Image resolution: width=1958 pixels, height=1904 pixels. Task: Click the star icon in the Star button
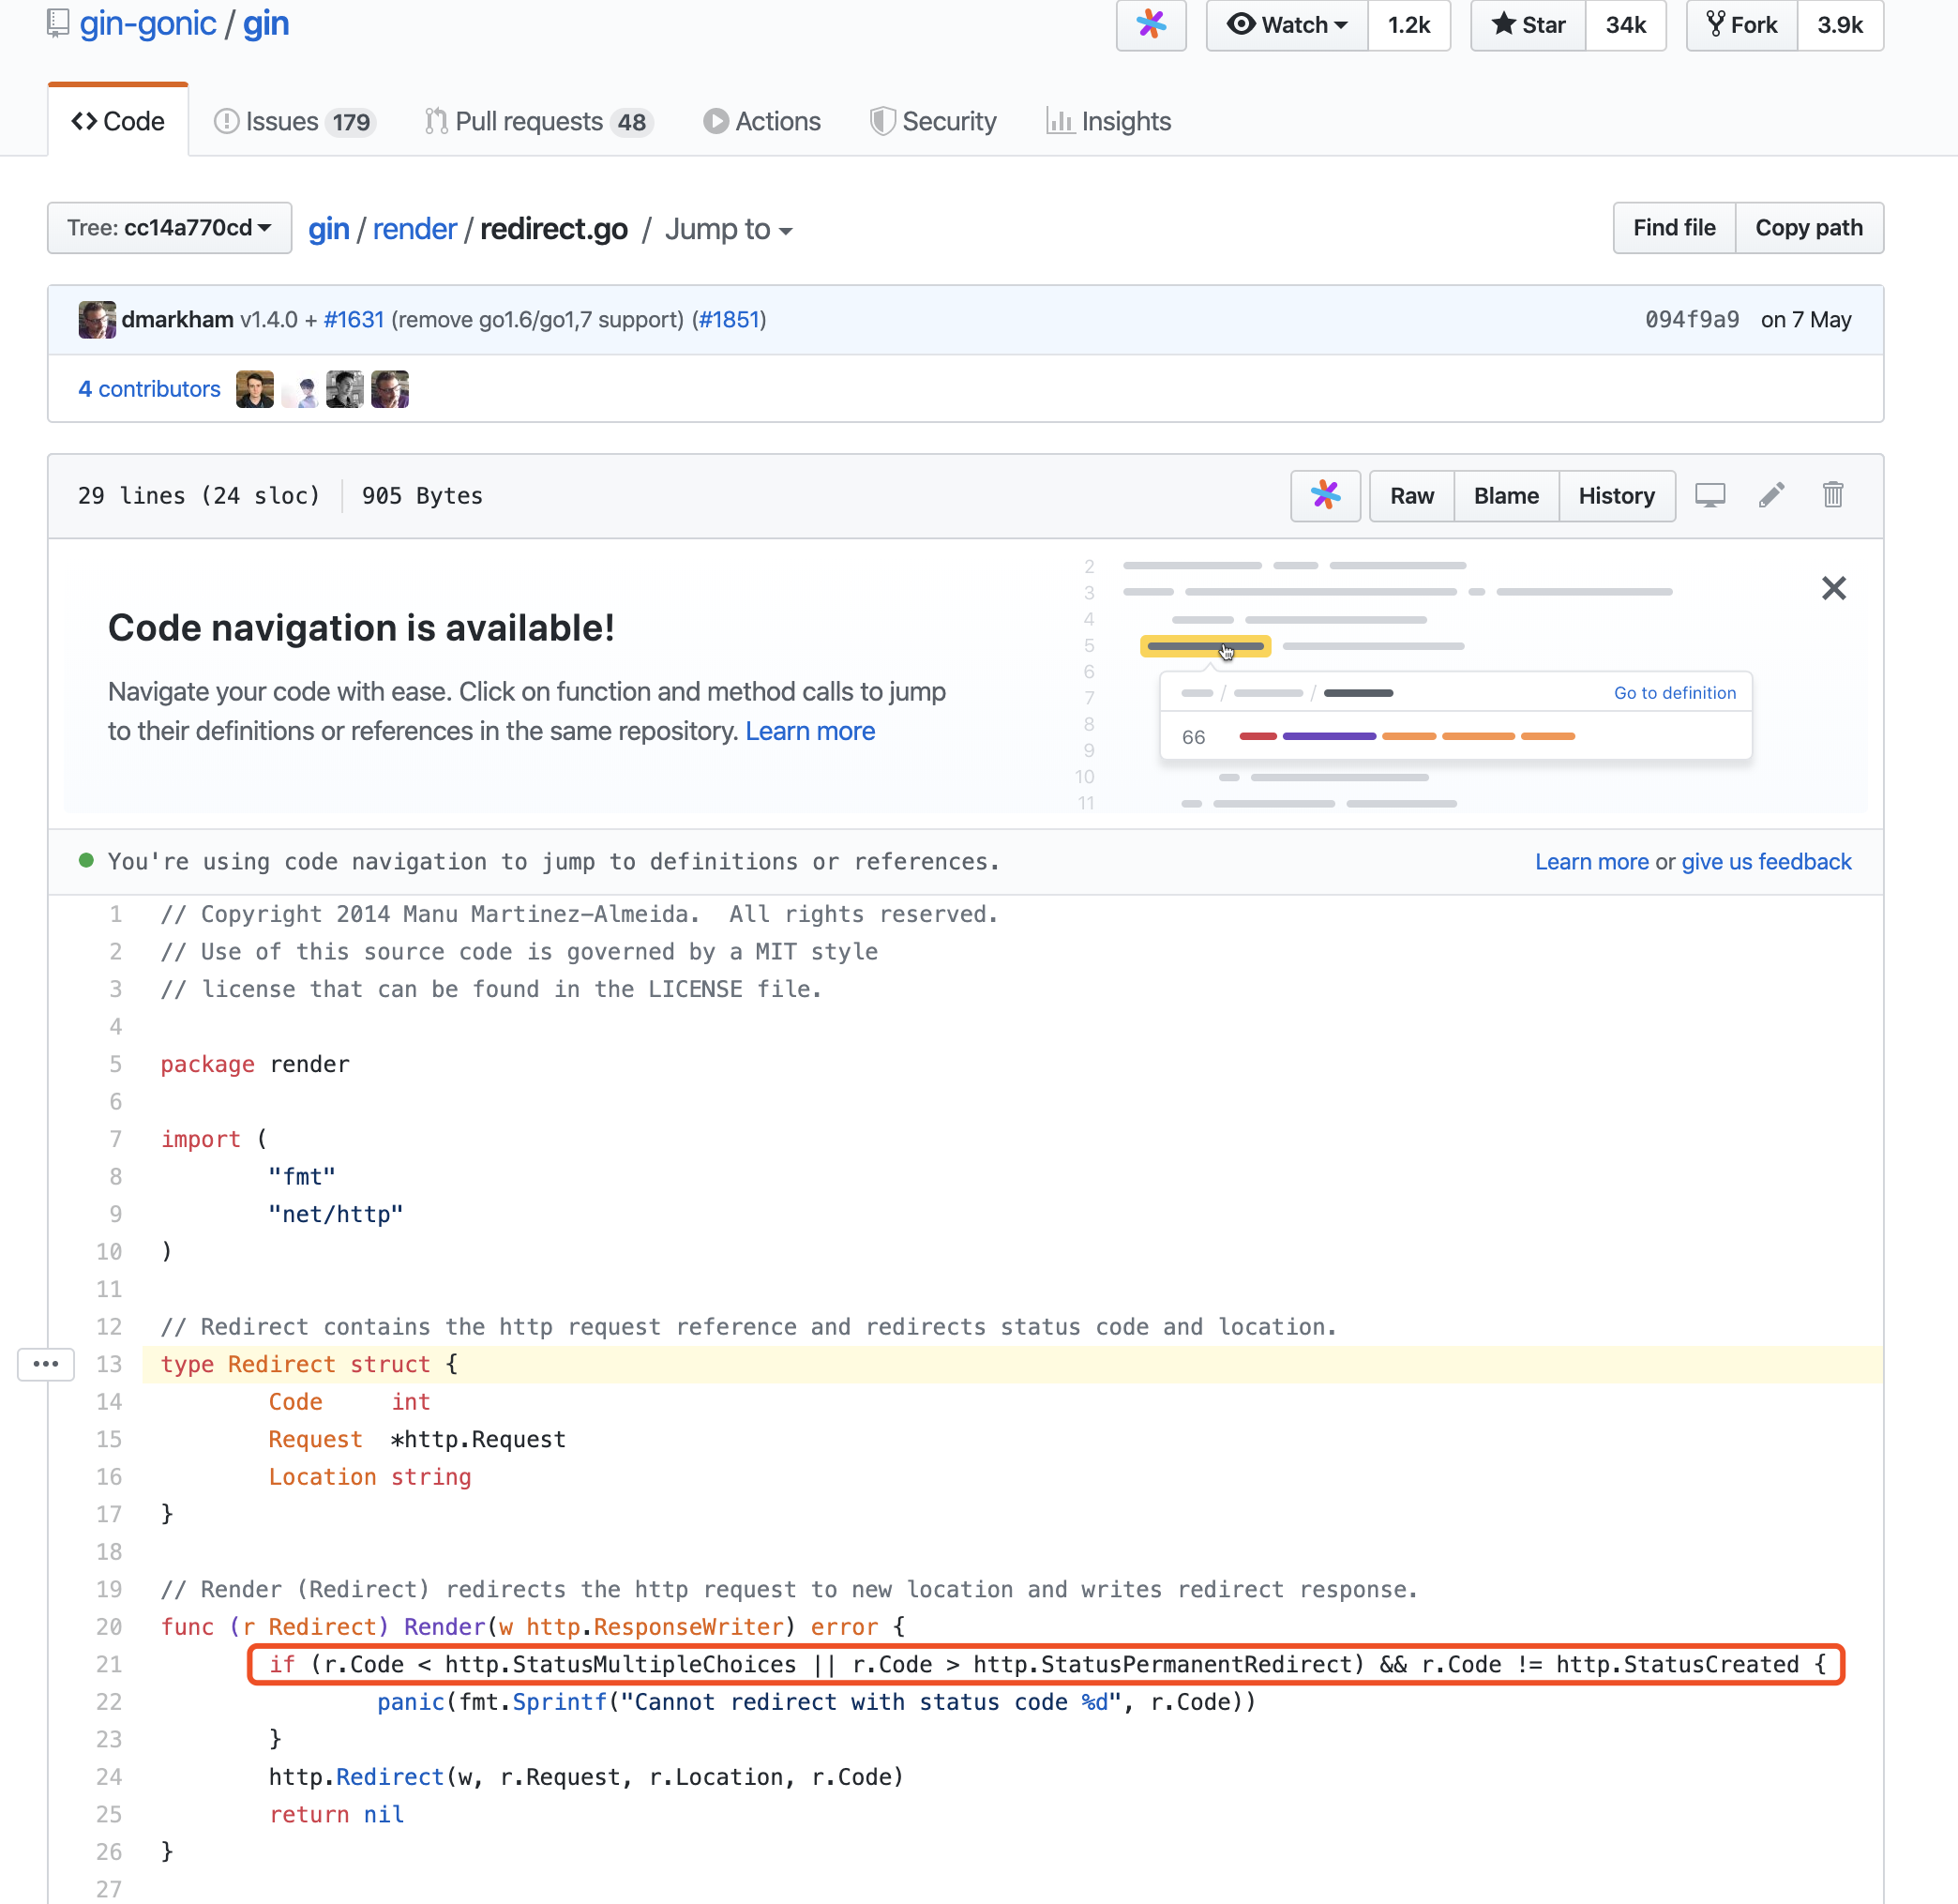(1505, 24)
